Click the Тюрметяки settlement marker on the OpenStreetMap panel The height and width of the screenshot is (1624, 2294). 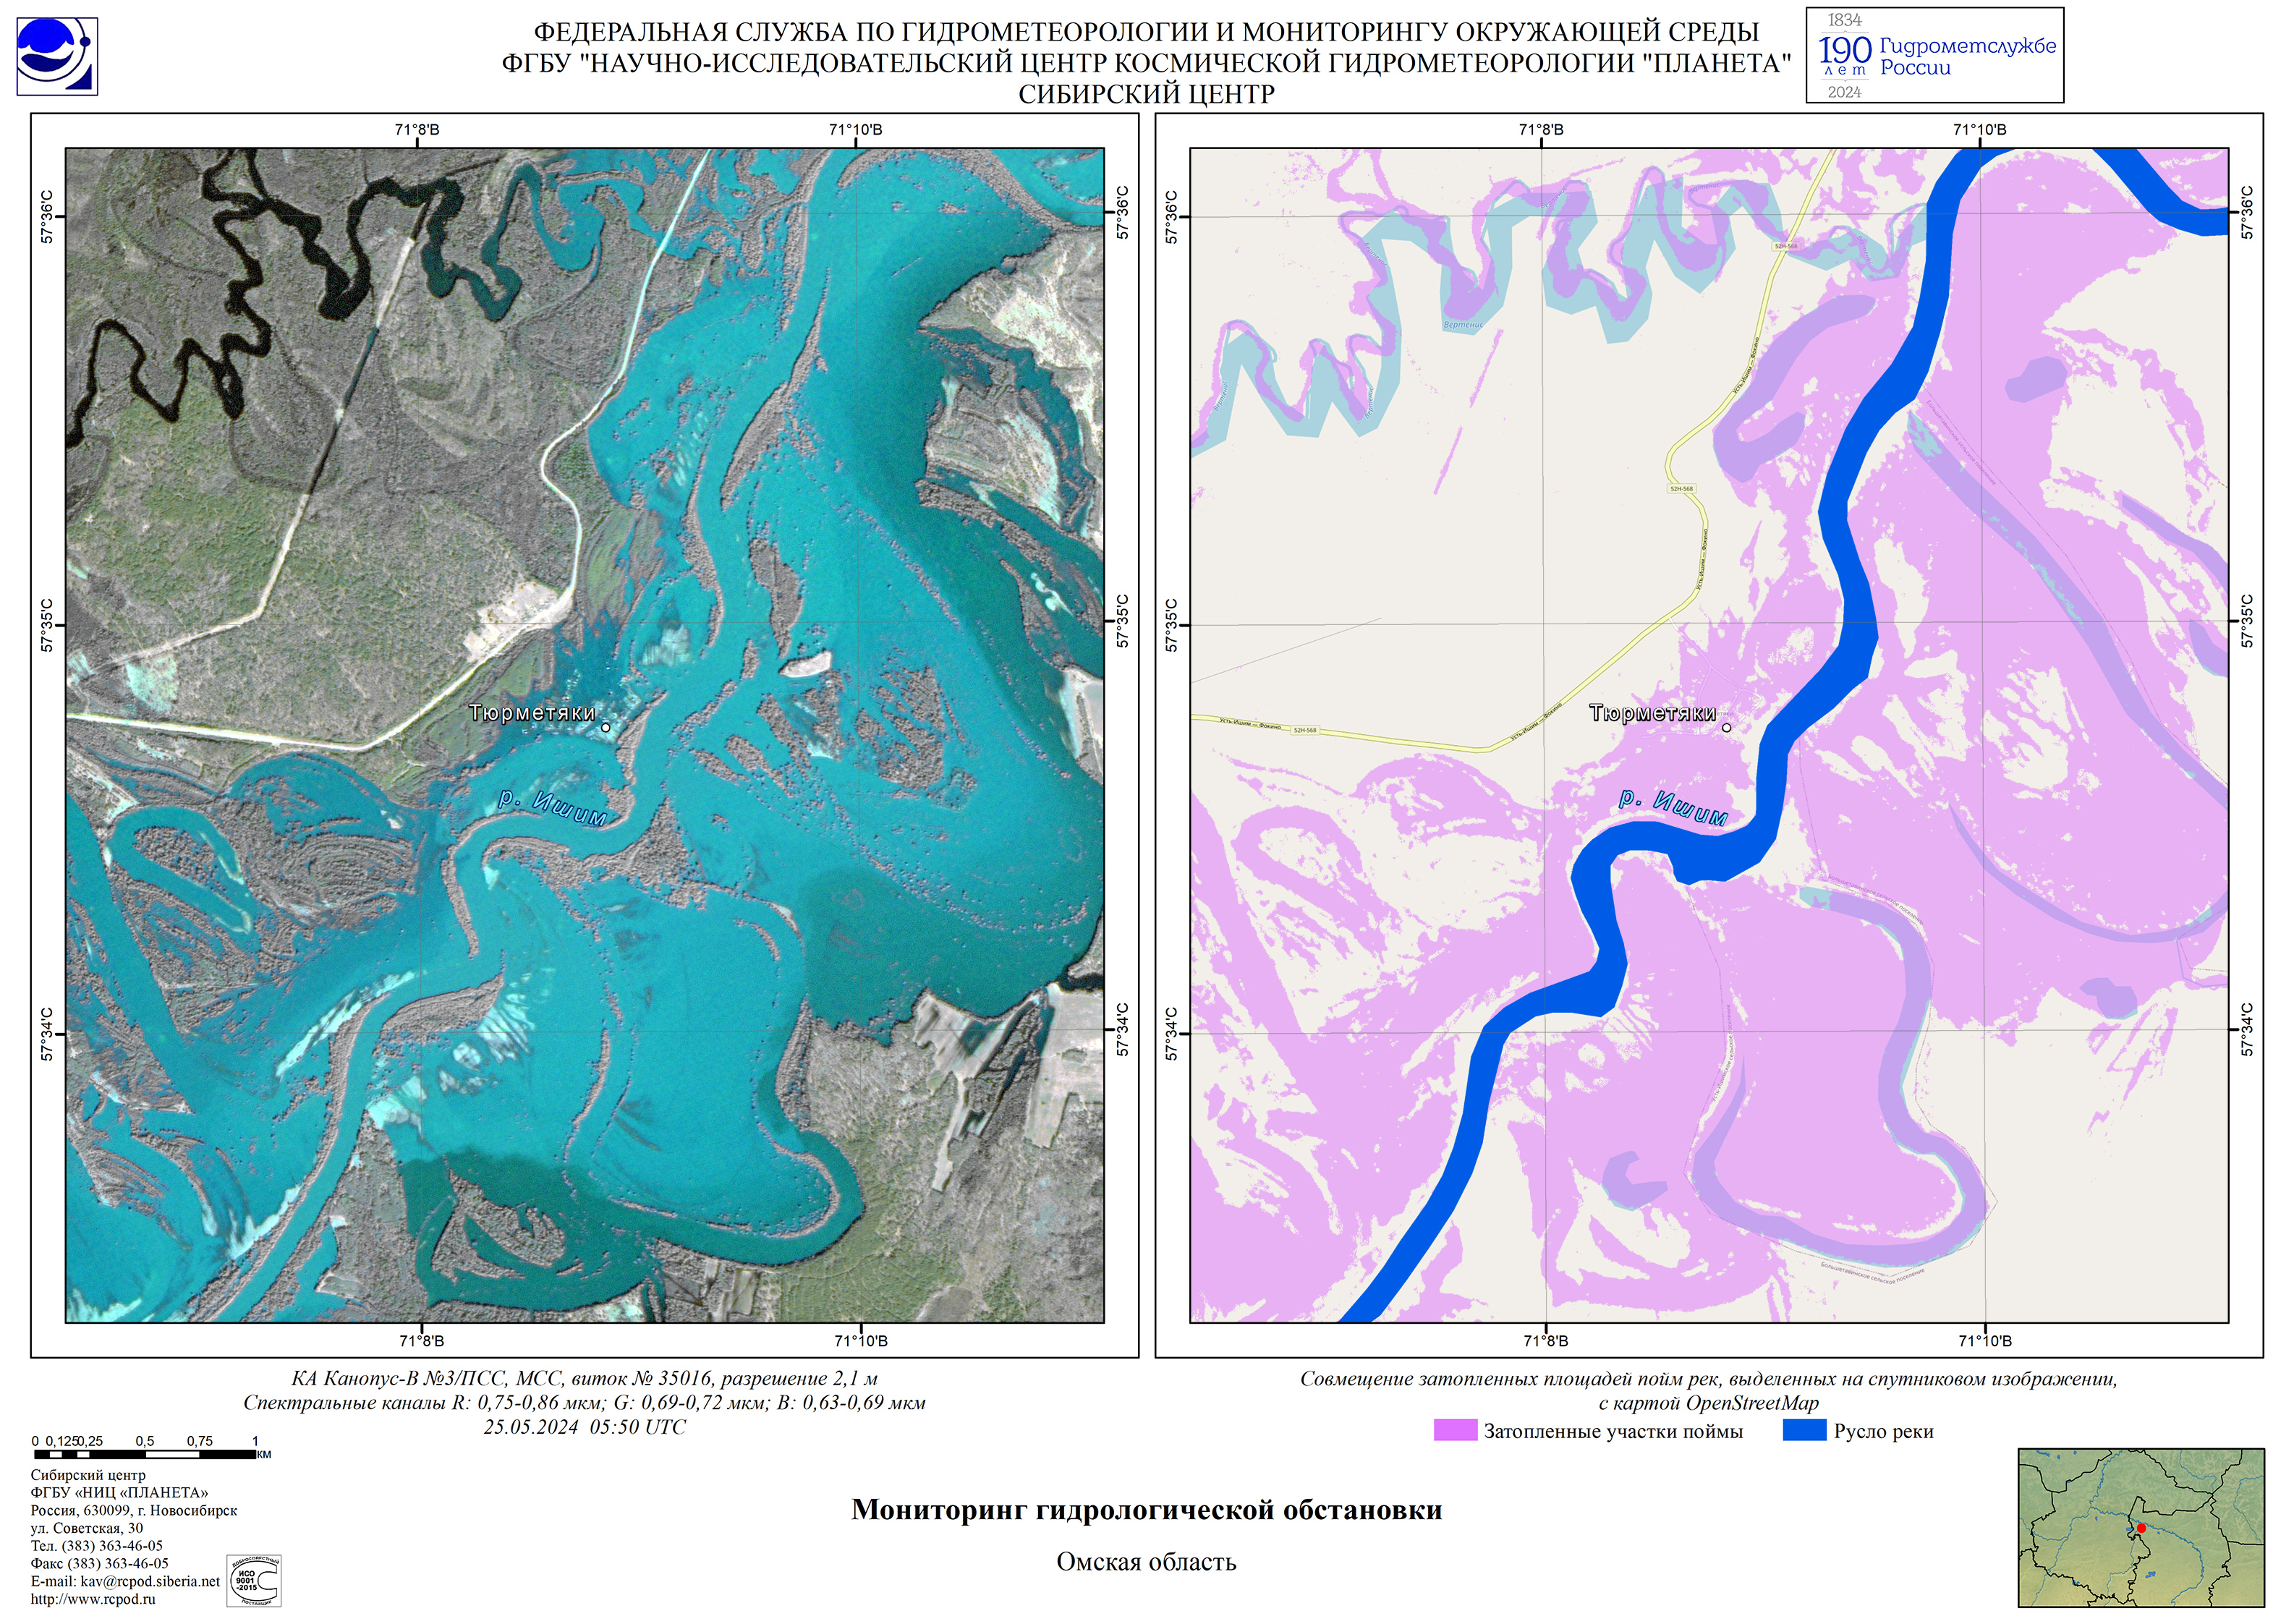point(1726,728)
